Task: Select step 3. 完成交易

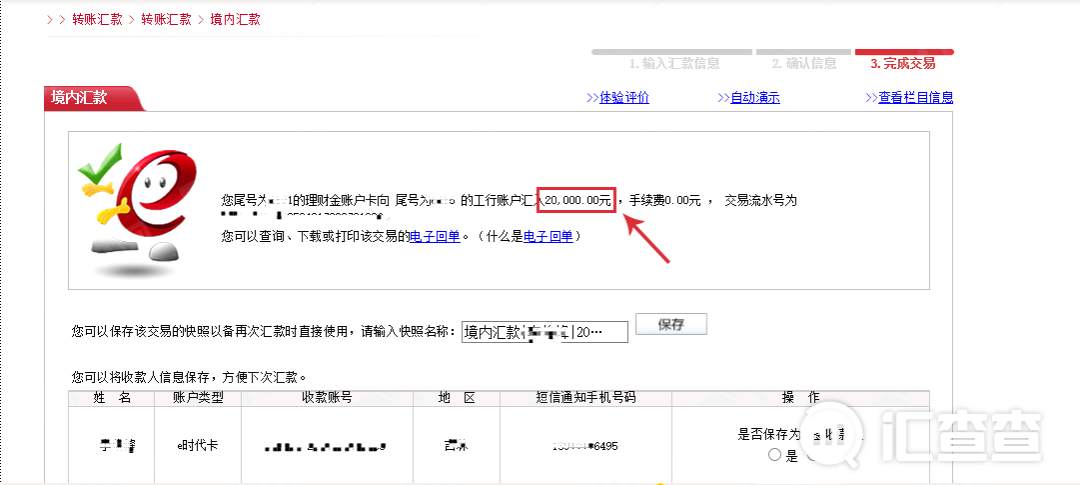Action: pyautogui.click(x=902, y=63)
